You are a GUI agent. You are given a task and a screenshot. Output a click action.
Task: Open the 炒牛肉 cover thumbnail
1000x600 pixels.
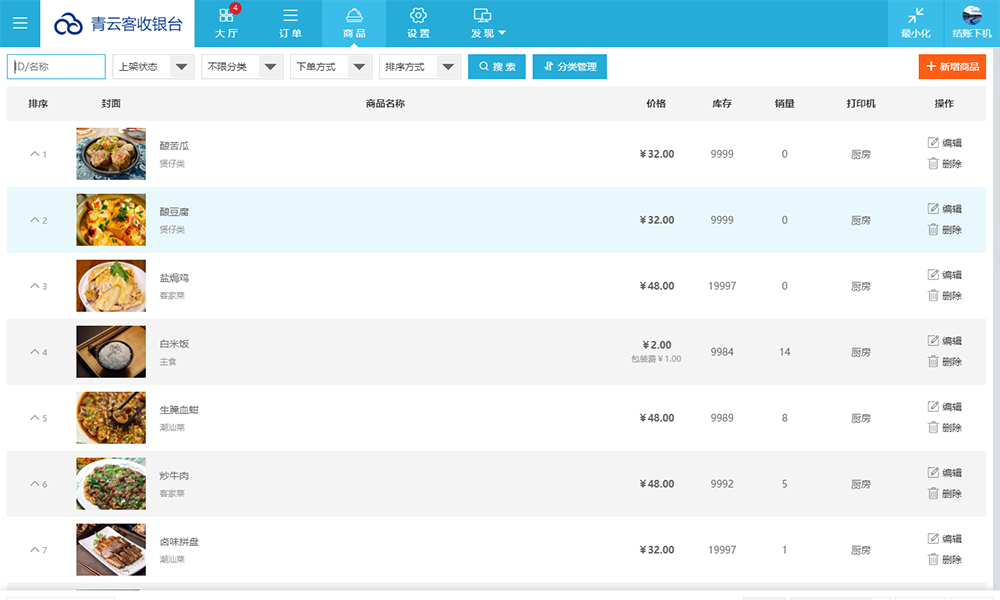[x=111, y=484]
